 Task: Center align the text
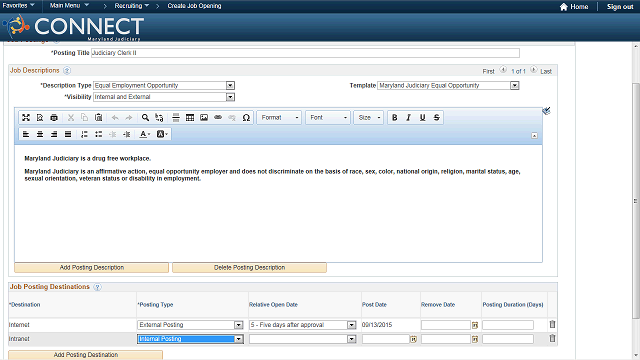pos(40,134)
